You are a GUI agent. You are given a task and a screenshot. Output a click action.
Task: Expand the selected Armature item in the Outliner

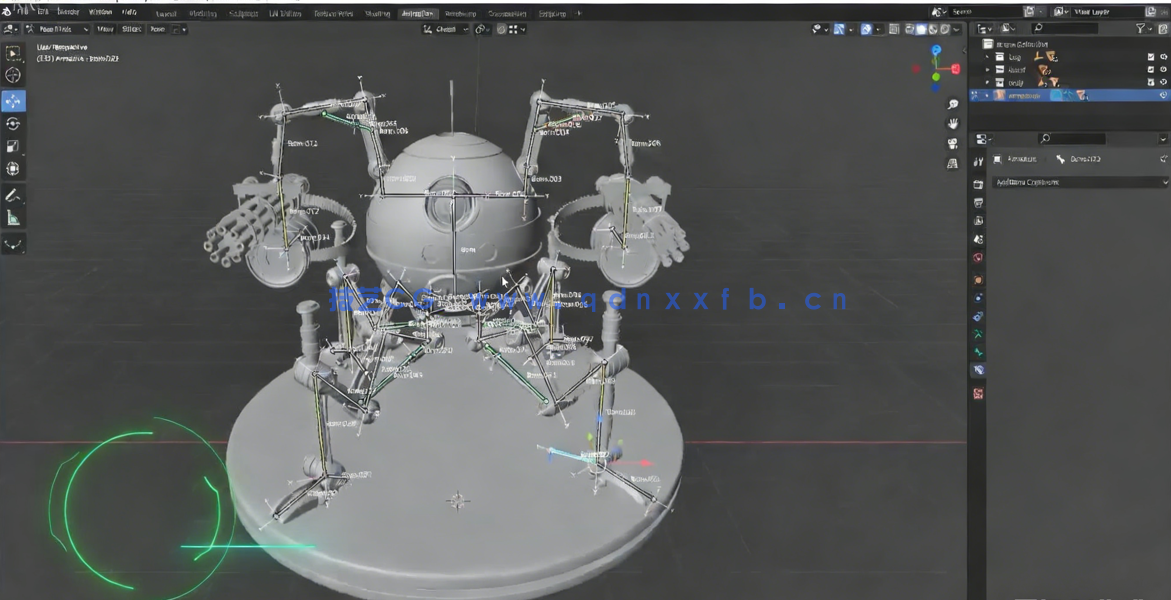(x=985, y=94)
